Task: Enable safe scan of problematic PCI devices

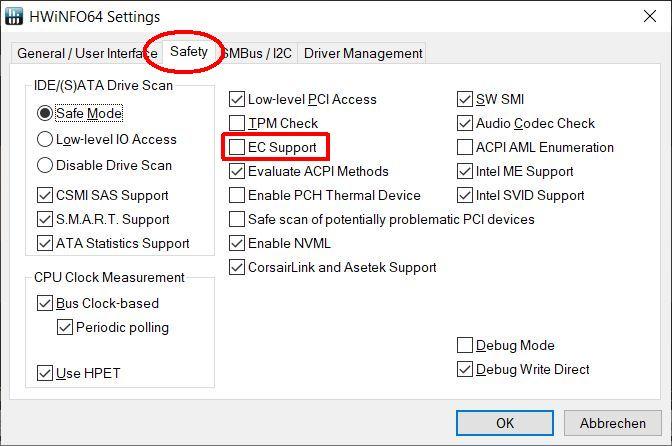Action: 237,219
